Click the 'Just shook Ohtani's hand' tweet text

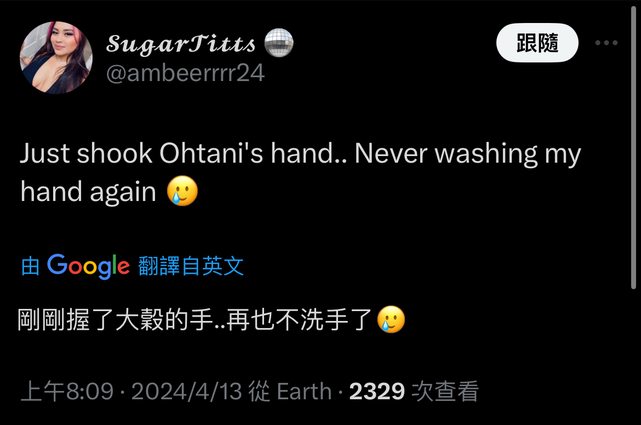pos(182,154)
